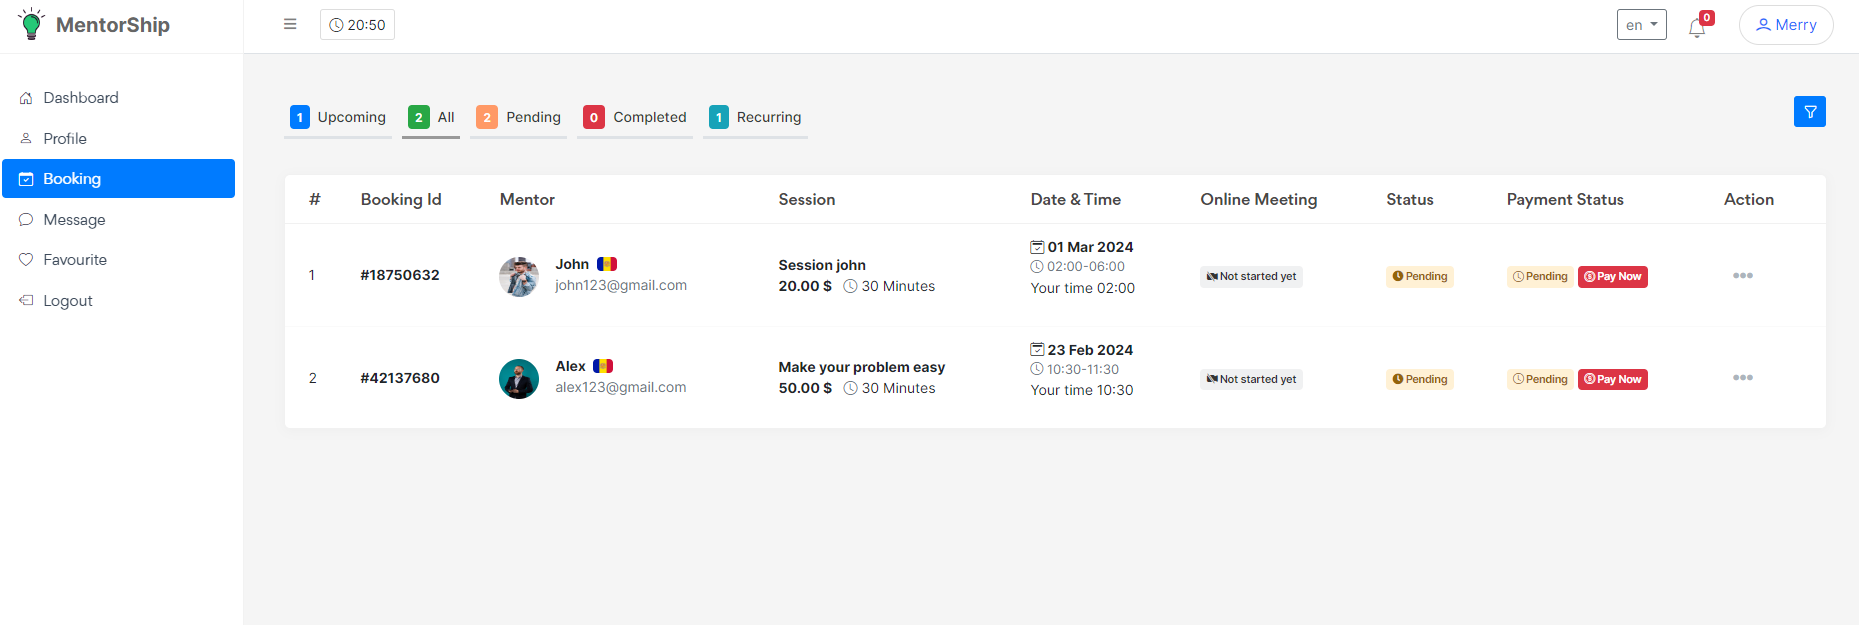Image resolution: width=1859 pixels, height=625 pixels.
Task: Open three-dots action menu for Alex's booking
Action: point(1742,378)
